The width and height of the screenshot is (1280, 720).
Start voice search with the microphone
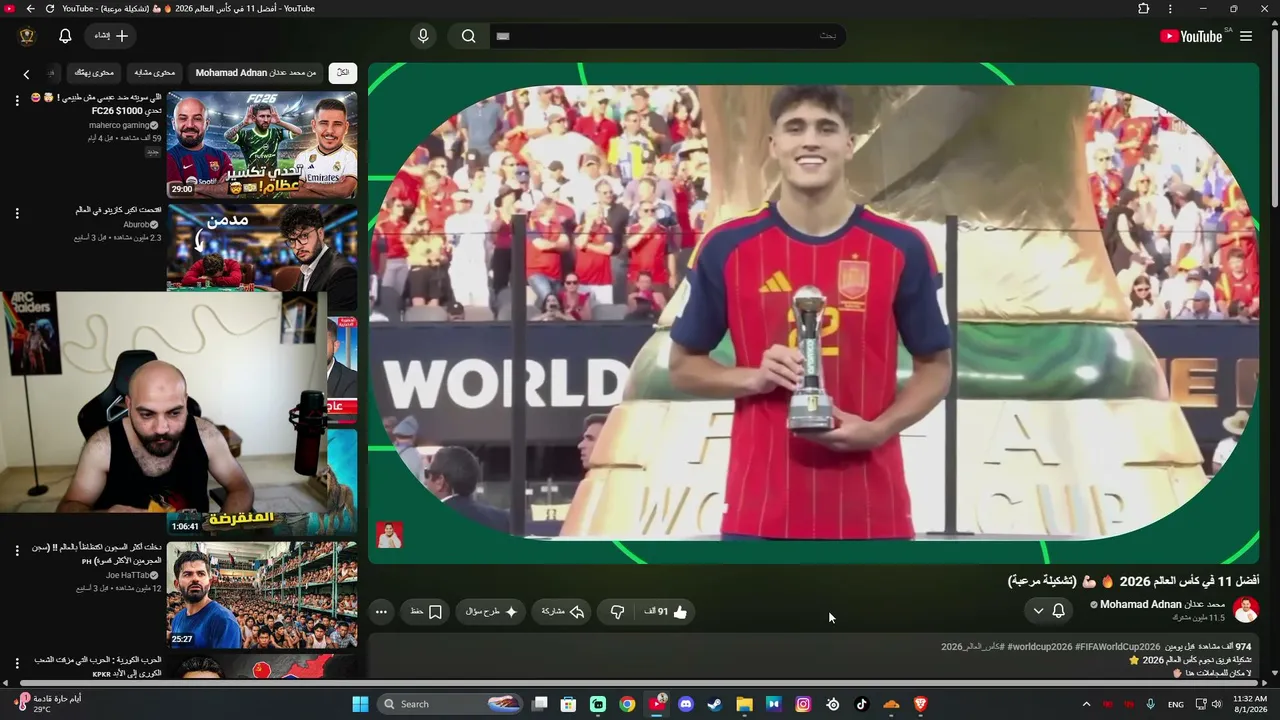coord(423,36)
